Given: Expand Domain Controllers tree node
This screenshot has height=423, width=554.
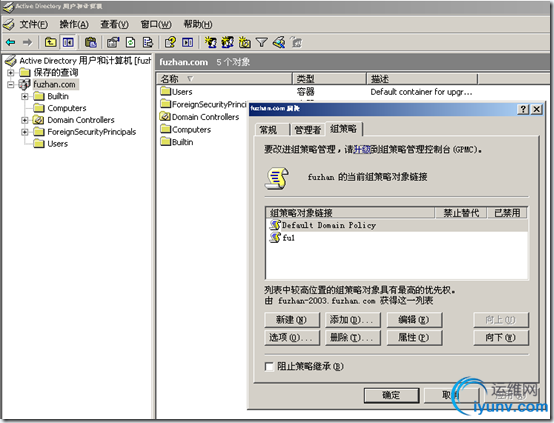Looking at the screenshot, I should pyautogui.click(x=25, y=120).
